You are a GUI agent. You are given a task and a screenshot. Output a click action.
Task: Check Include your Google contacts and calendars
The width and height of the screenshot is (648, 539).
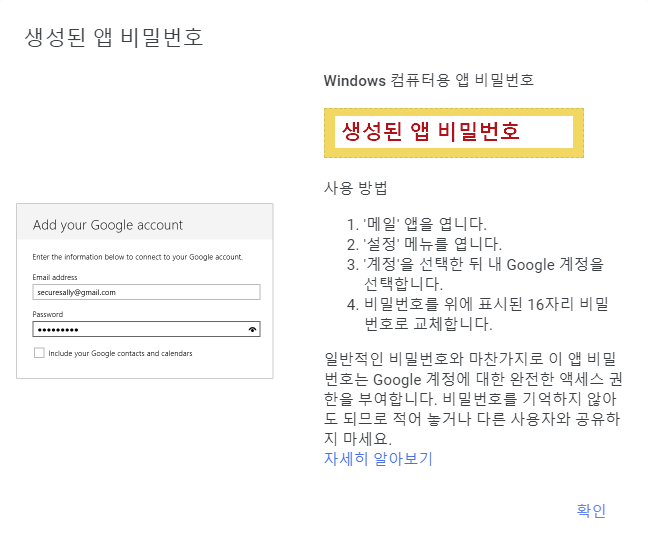[39, 353]
